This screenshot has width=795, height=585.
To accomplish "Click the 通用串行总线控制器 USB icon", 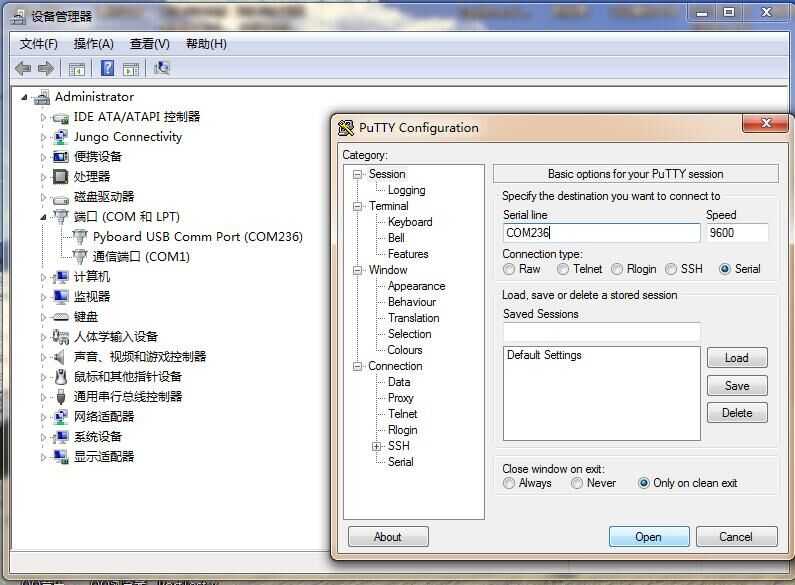I will pos(61,397).
